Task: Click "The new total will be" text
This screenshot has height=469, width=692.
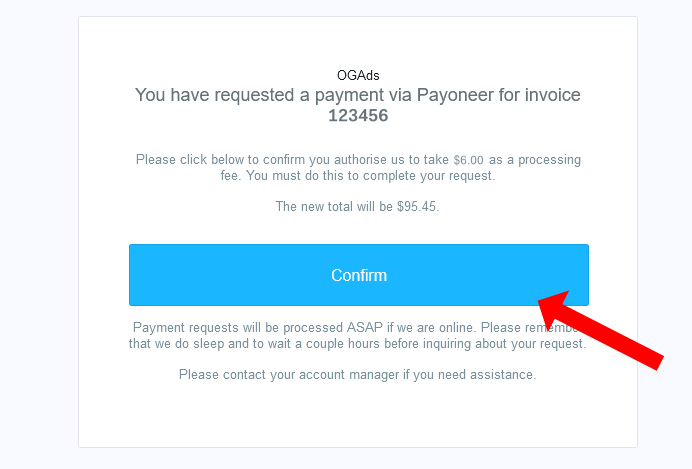Action: click(x=334, y=206)
